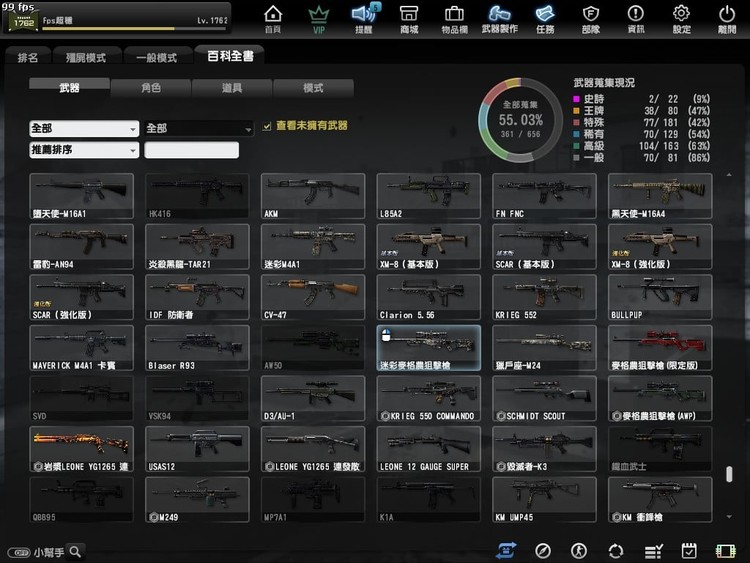Screen dimensions: 750x563
Task: Open the 部隊 clan shield icon
Action: [591, 20]
